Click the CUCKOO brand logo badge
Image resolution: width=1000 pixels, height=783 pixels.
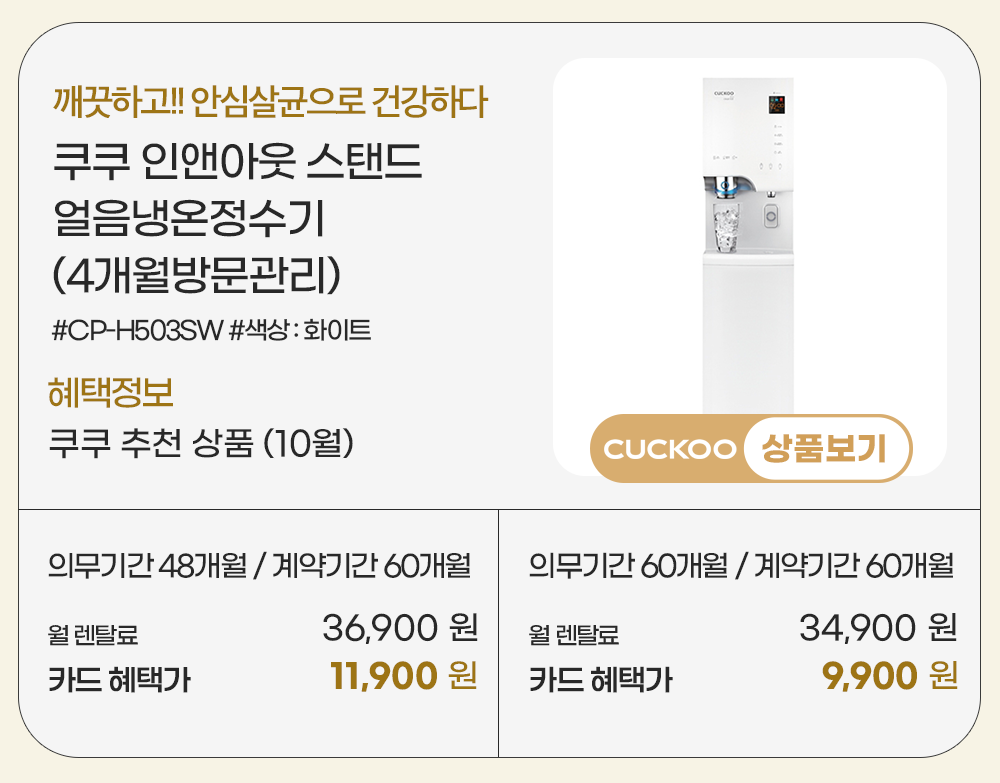[x=670, y=449]
